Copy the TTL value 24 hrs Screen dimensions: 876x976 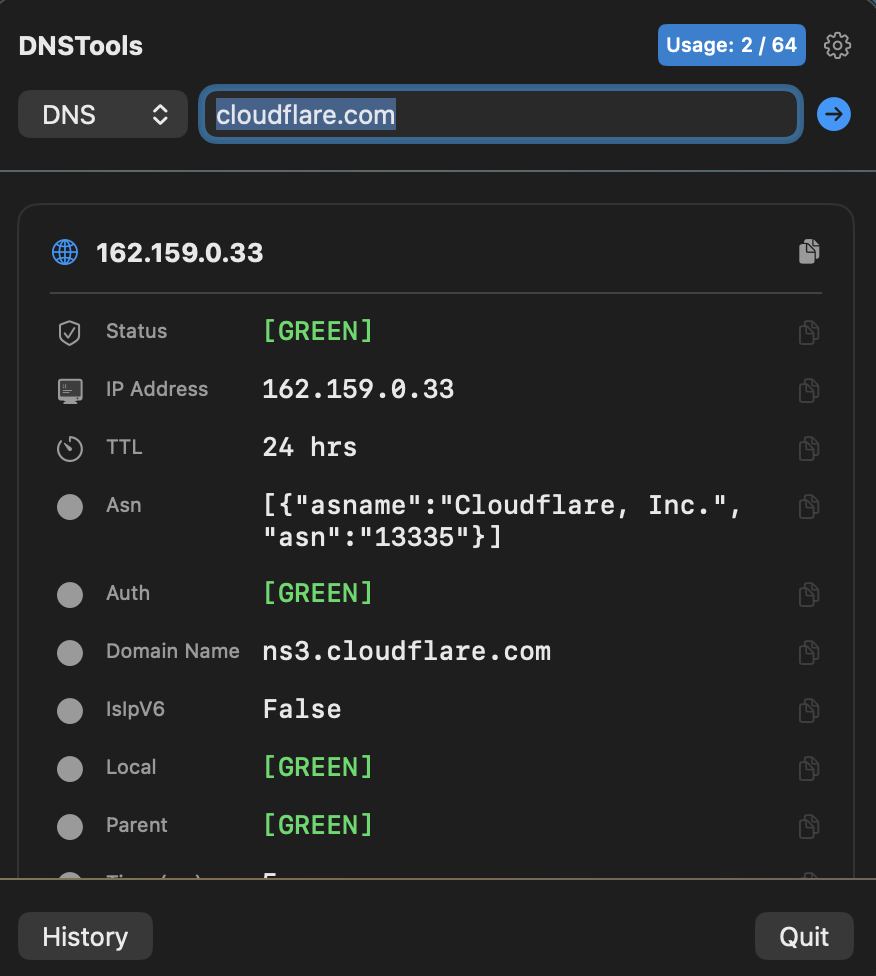click(x=809, y=448)
